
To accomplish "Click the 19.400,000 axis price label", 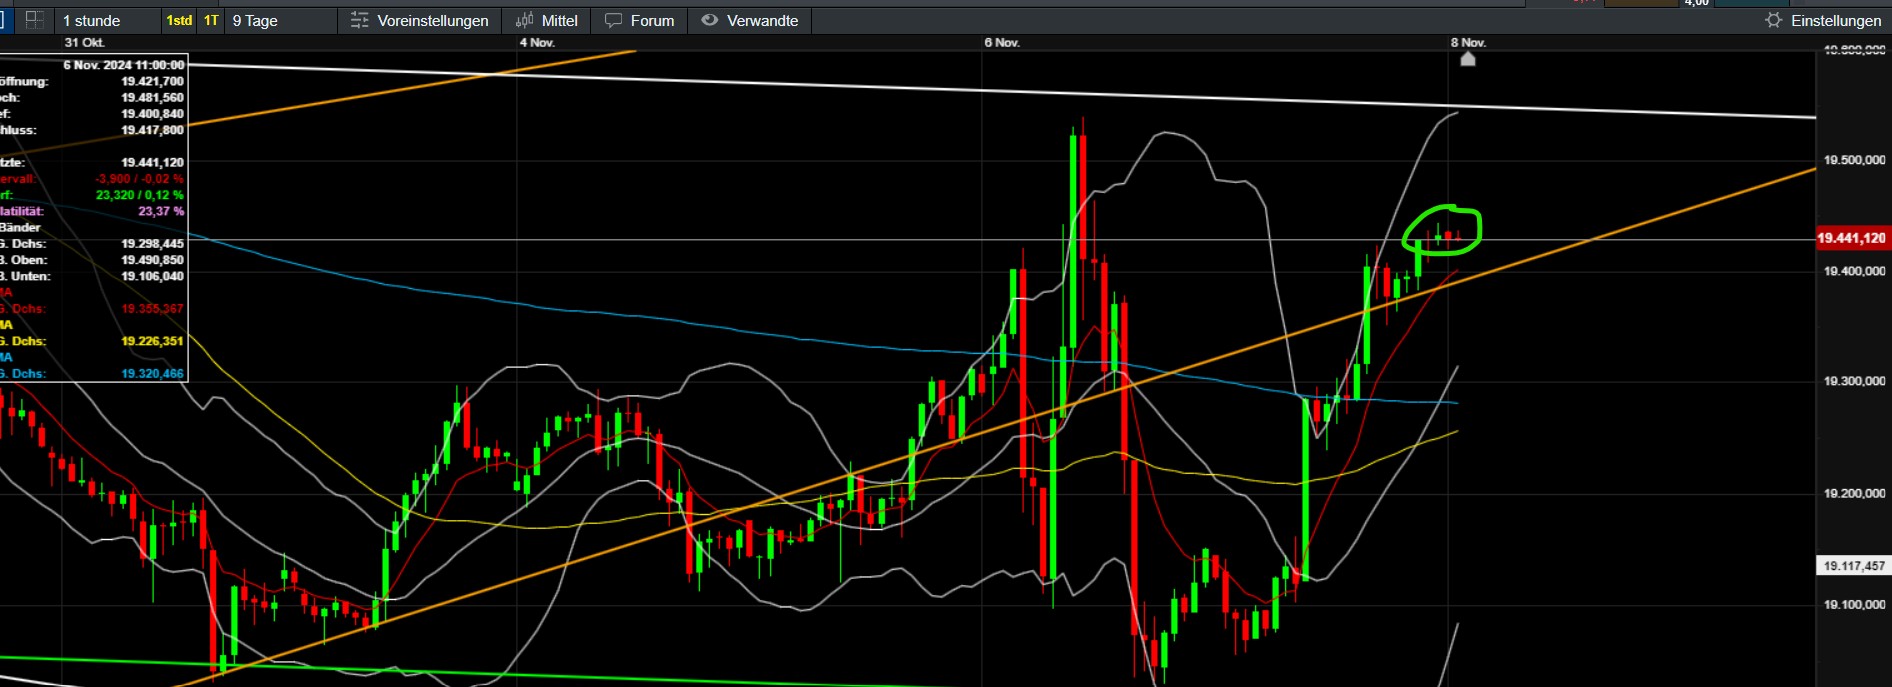I will 1854,271.
